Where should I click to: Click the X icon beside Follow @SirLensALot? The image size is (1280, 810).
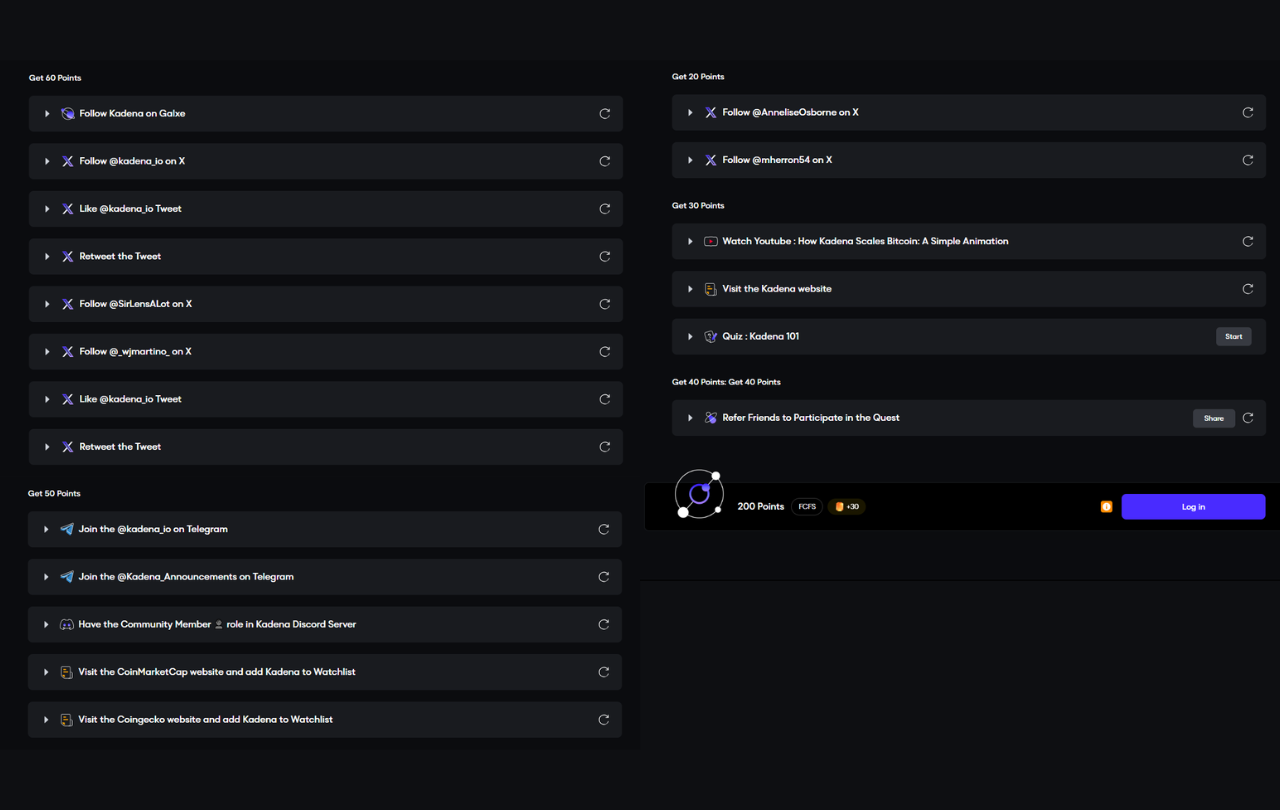(68, 304)
